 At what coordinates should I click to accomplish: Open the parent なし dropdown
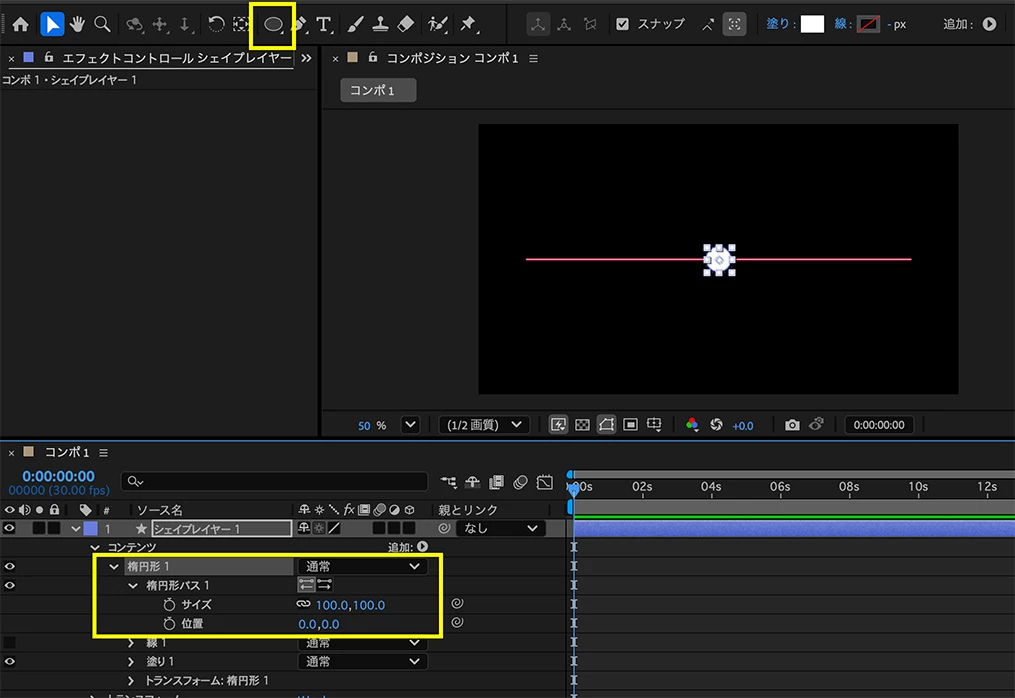pos(501,528)
